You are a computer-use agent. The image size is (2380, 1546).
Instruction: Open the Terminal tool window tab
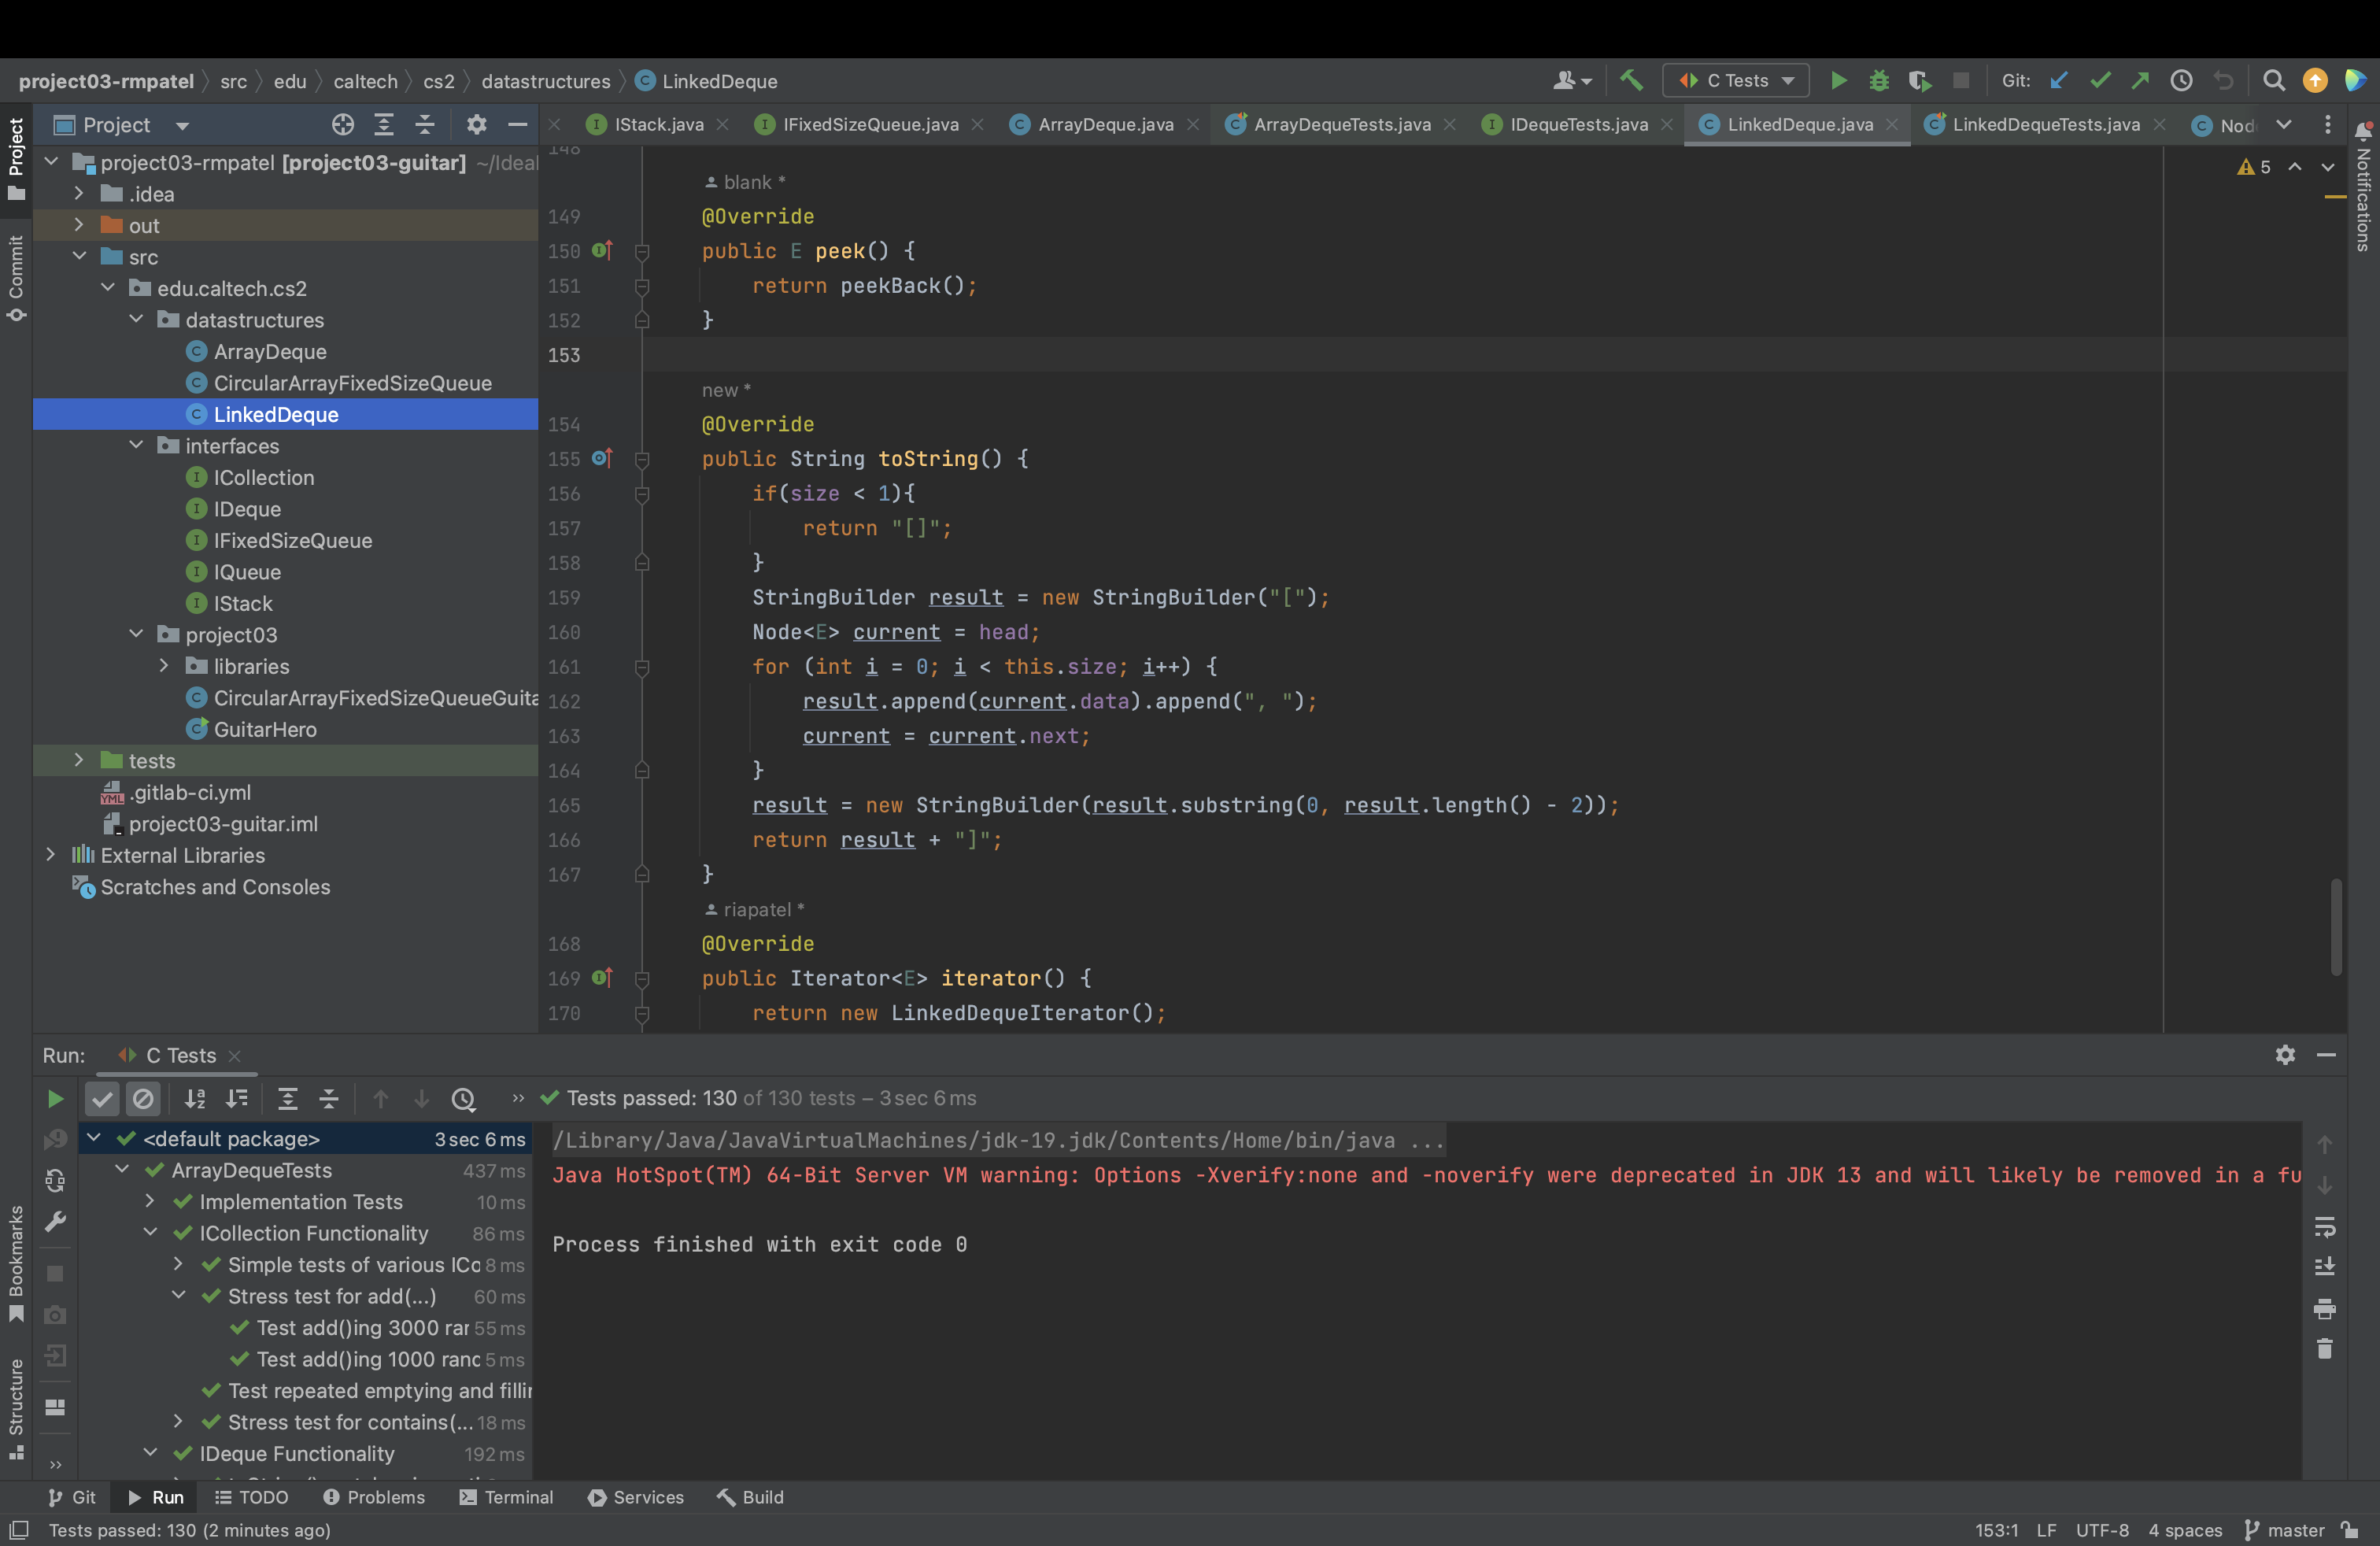click(507, 1496)
